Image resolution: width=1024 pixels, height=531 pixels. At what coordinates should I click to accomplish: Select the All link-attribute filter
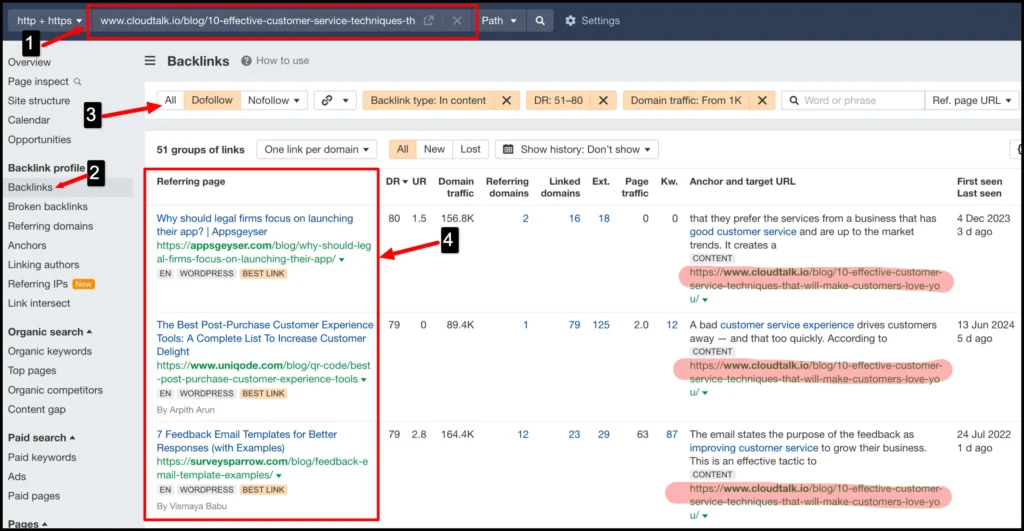point(170,101)
